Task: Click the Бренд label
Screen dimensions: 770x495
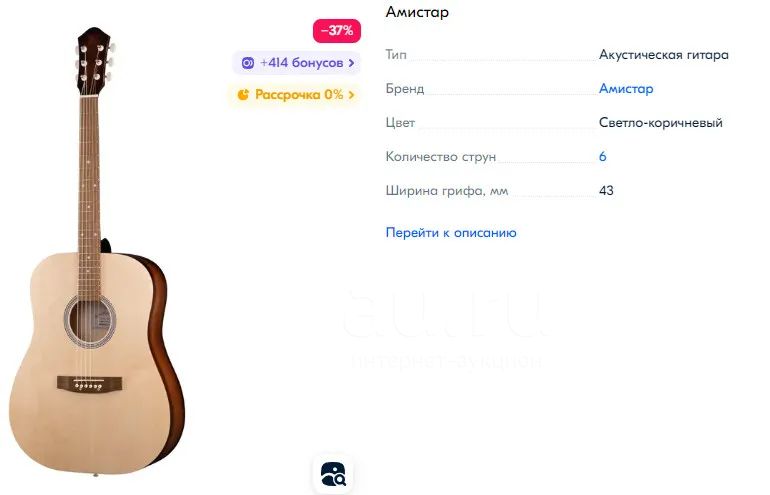Action: [x=405, y=89]
